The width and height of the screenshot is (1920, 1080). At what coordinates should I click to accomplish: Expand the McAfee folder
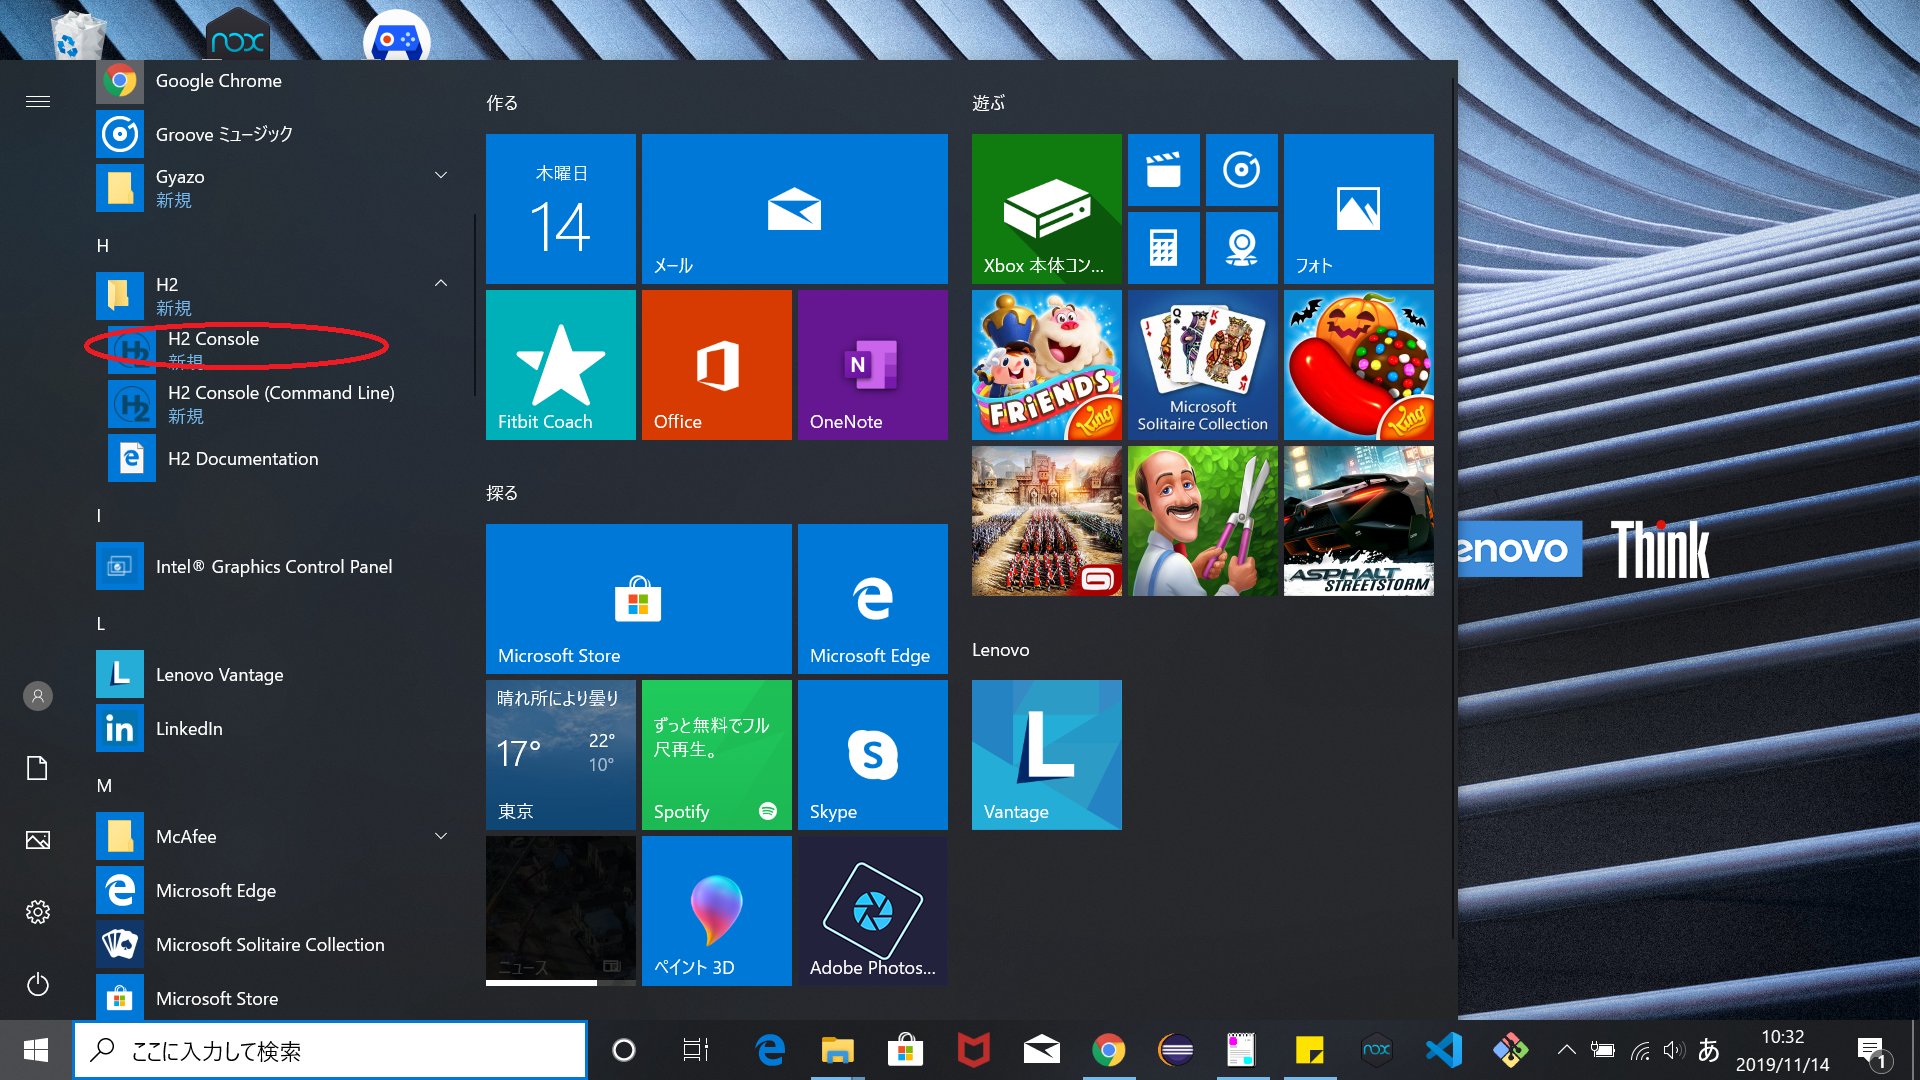[x=440, y=836]
